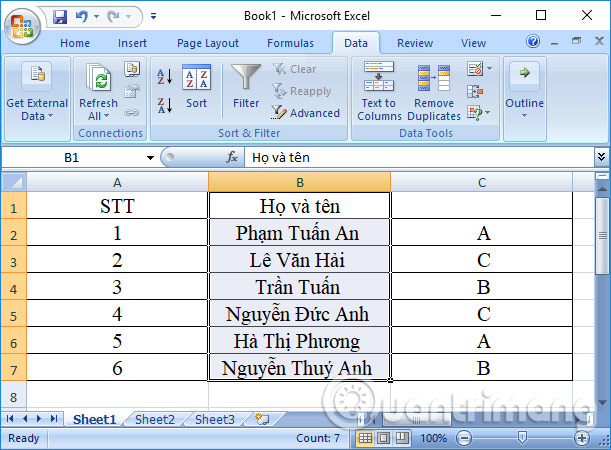This screenshot has width=611, height=450.
Task: Undo the last action
Action: [x=82, y=16]
